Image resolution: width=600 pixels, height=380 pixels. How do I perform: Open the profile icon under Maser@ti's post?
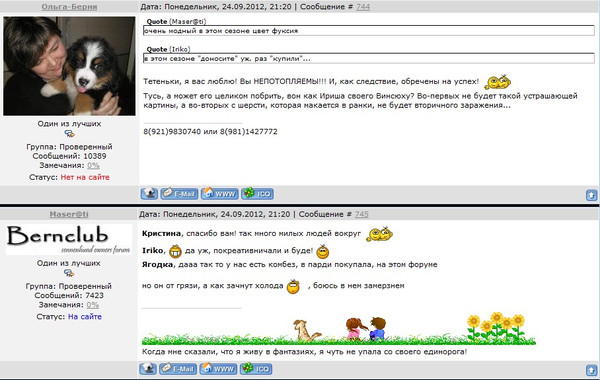pos(148,369)
